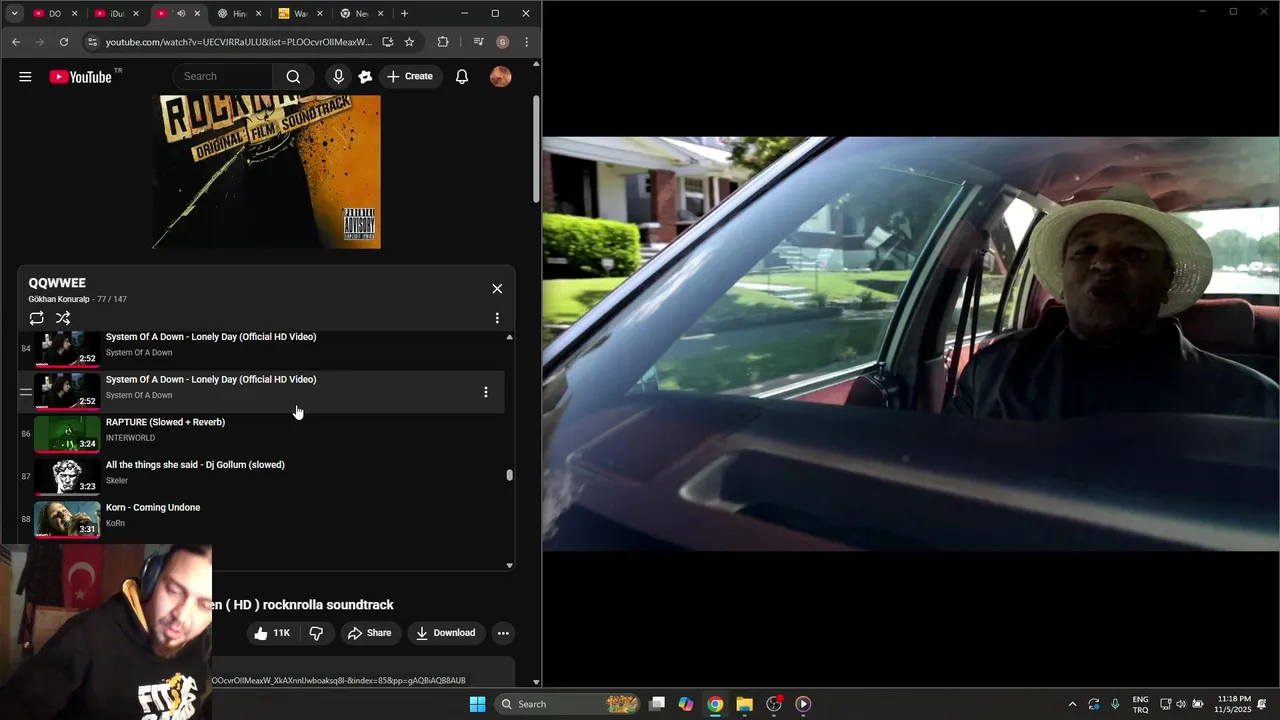Screen dimensions: 1280x720
Task: Click the sparkle icon beside the microphone
Action: (x=366, y=76)
